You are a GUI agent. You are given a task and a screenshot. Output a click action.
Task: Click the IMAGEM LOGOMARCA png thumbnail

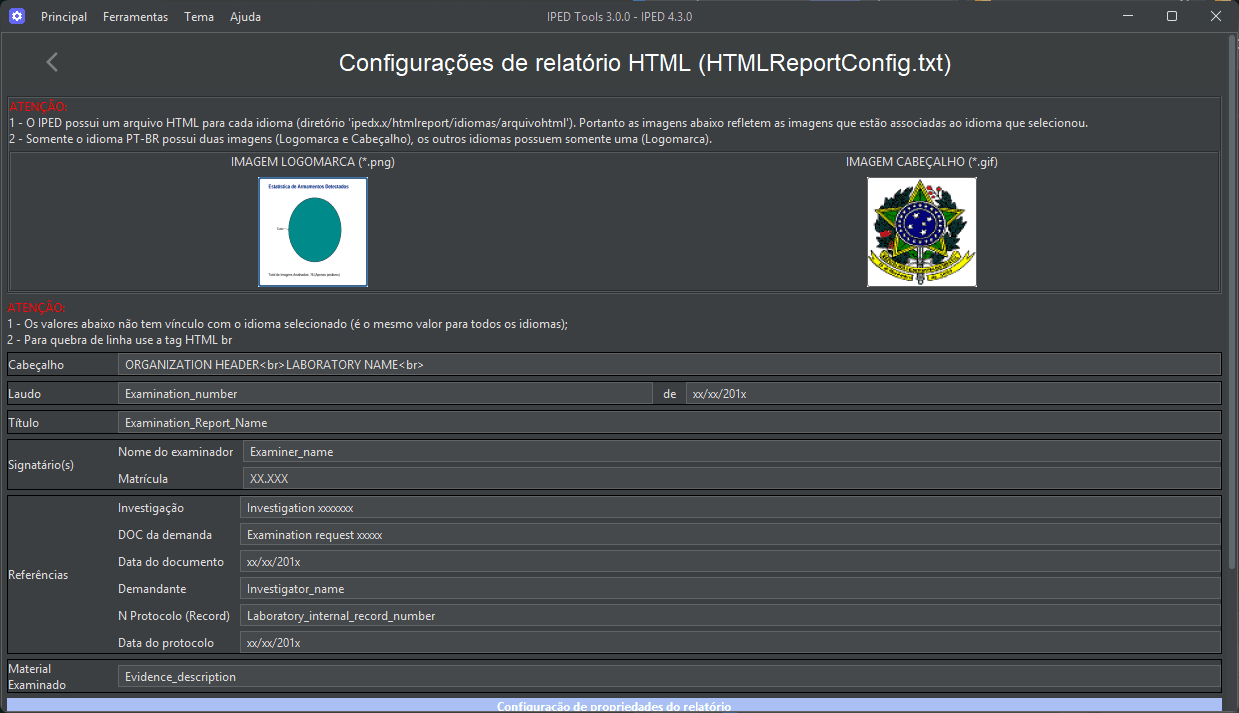312,232
